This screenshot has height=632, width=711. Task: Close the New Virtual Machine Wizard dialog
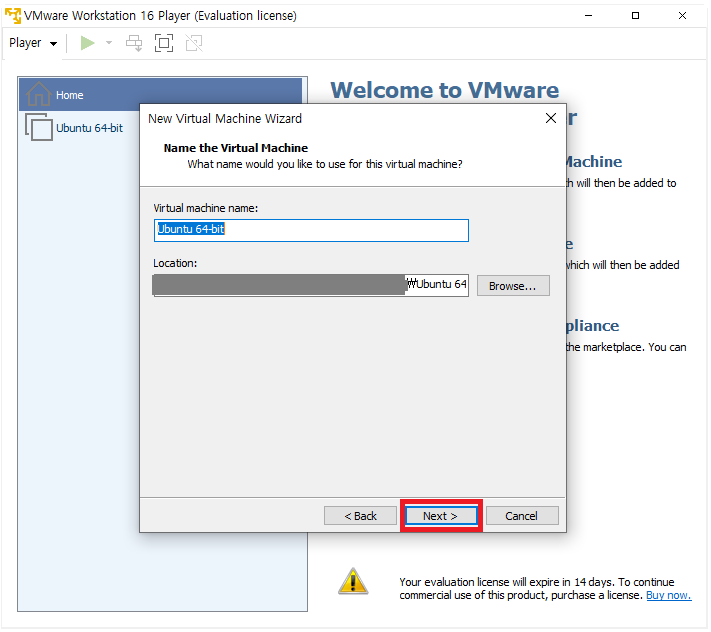point(550,118)
